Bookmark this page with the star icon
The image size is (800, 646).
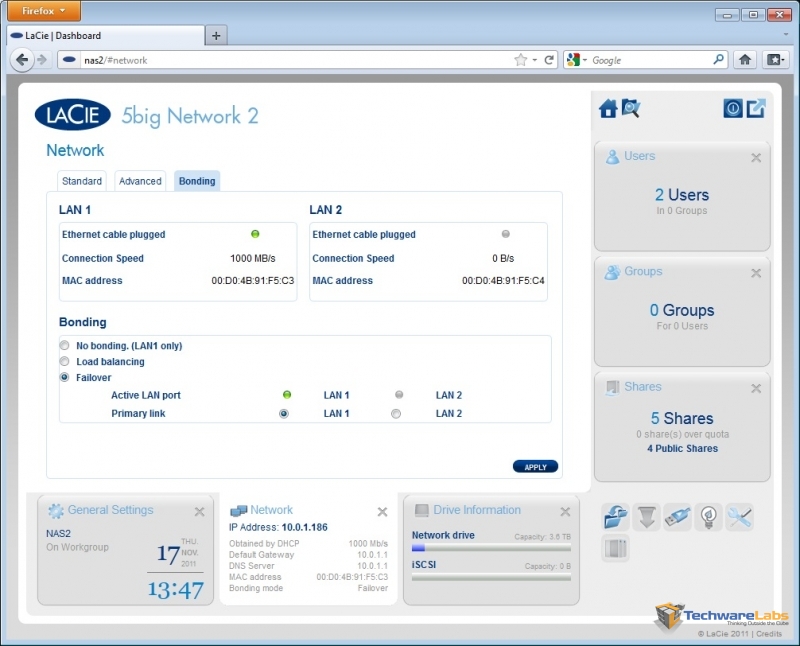click(x=520, y=60)
